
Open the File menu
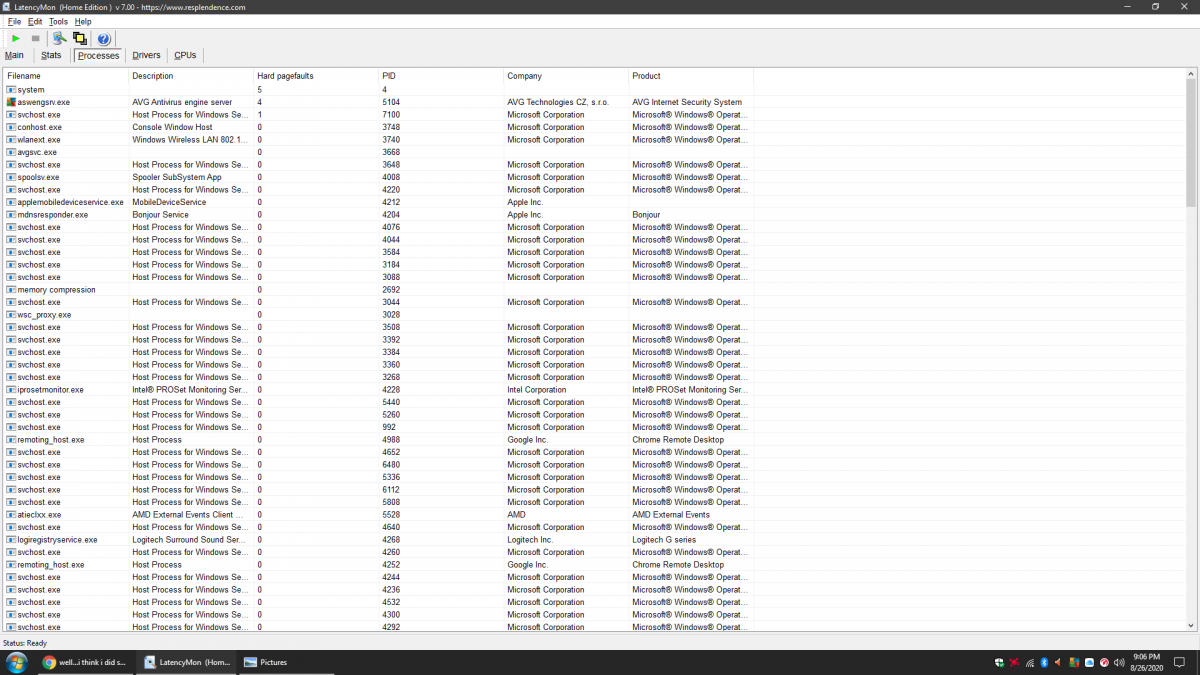coord(14,21)
